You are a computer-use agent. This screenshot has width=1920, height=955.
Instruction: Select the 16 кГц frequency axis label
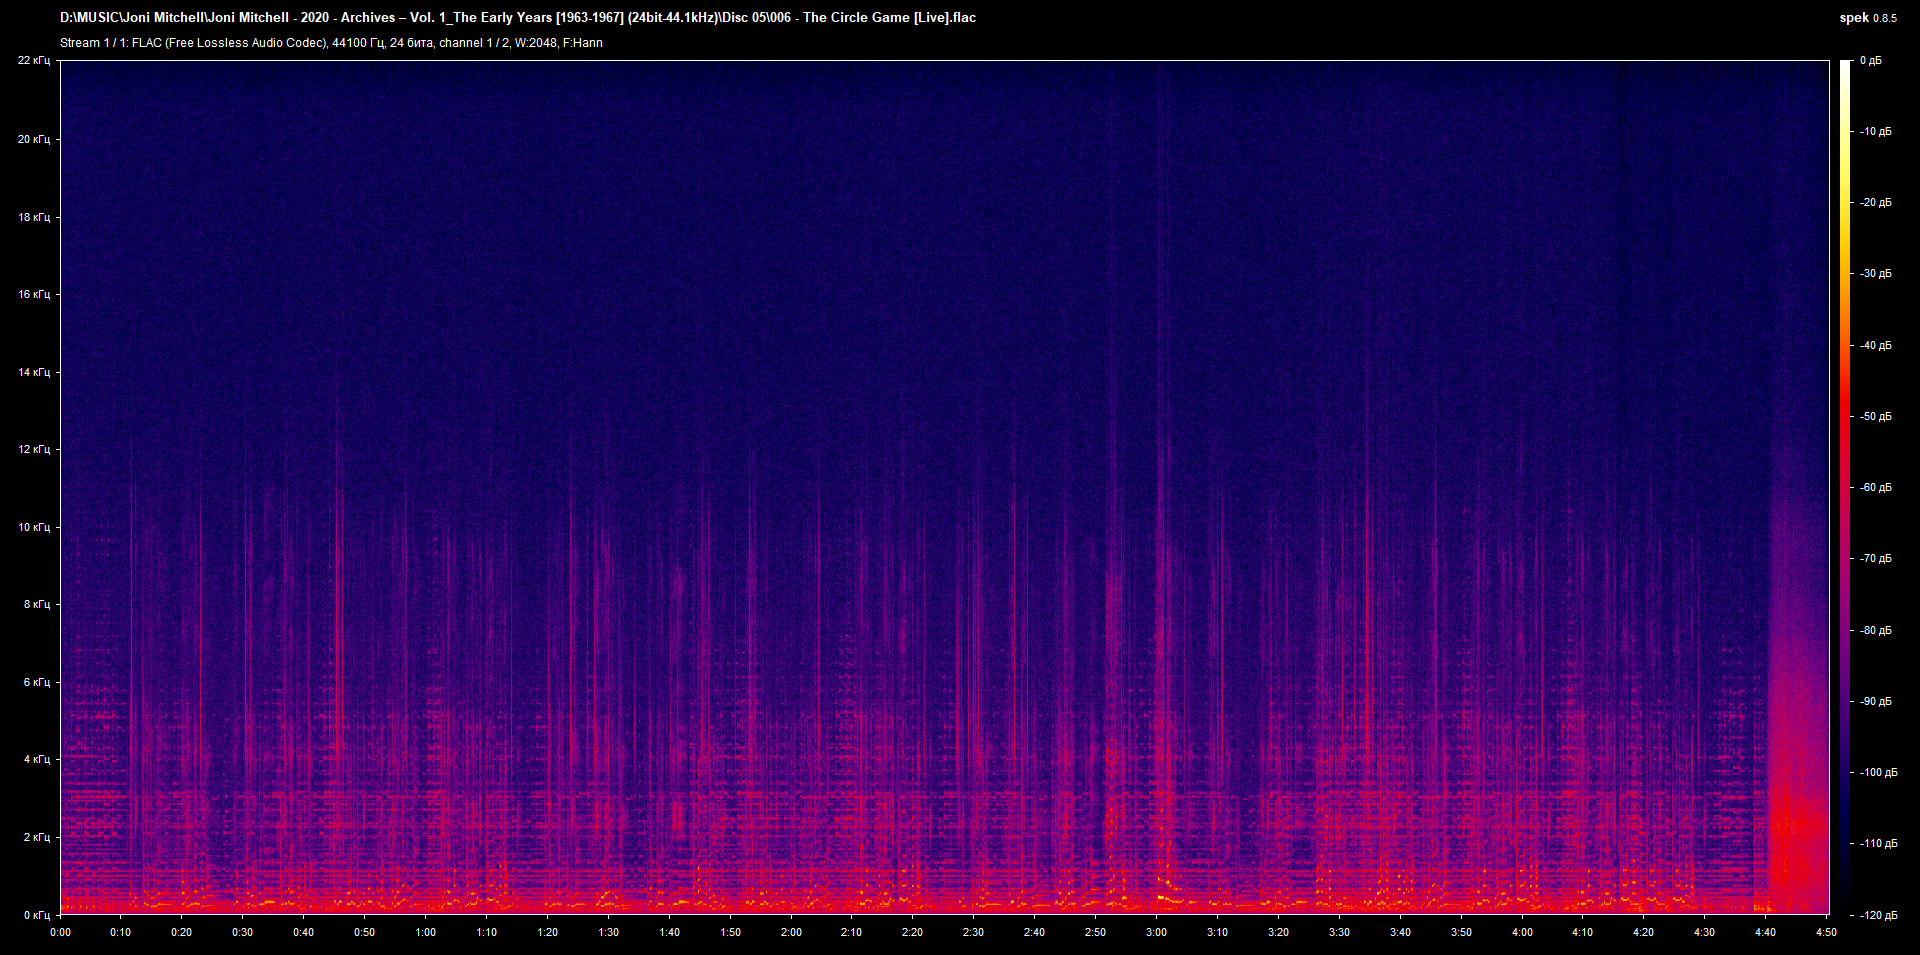pyautogui.click(x=34, y=294)
